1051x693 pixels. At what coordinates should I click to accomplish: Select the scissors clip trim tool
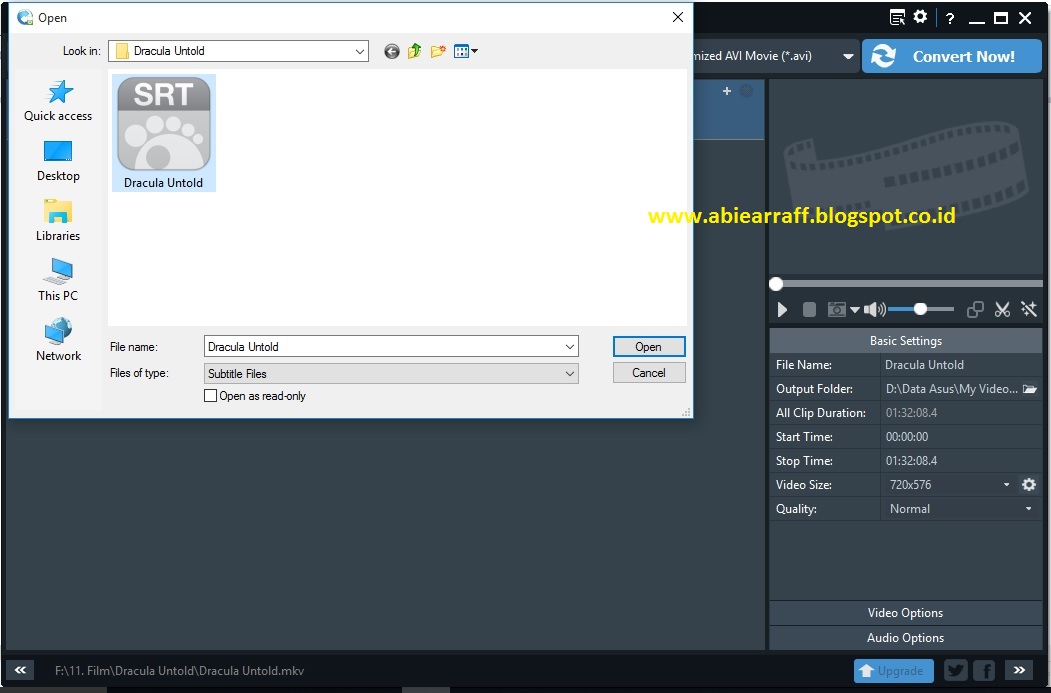click(x=1002, y=309)
